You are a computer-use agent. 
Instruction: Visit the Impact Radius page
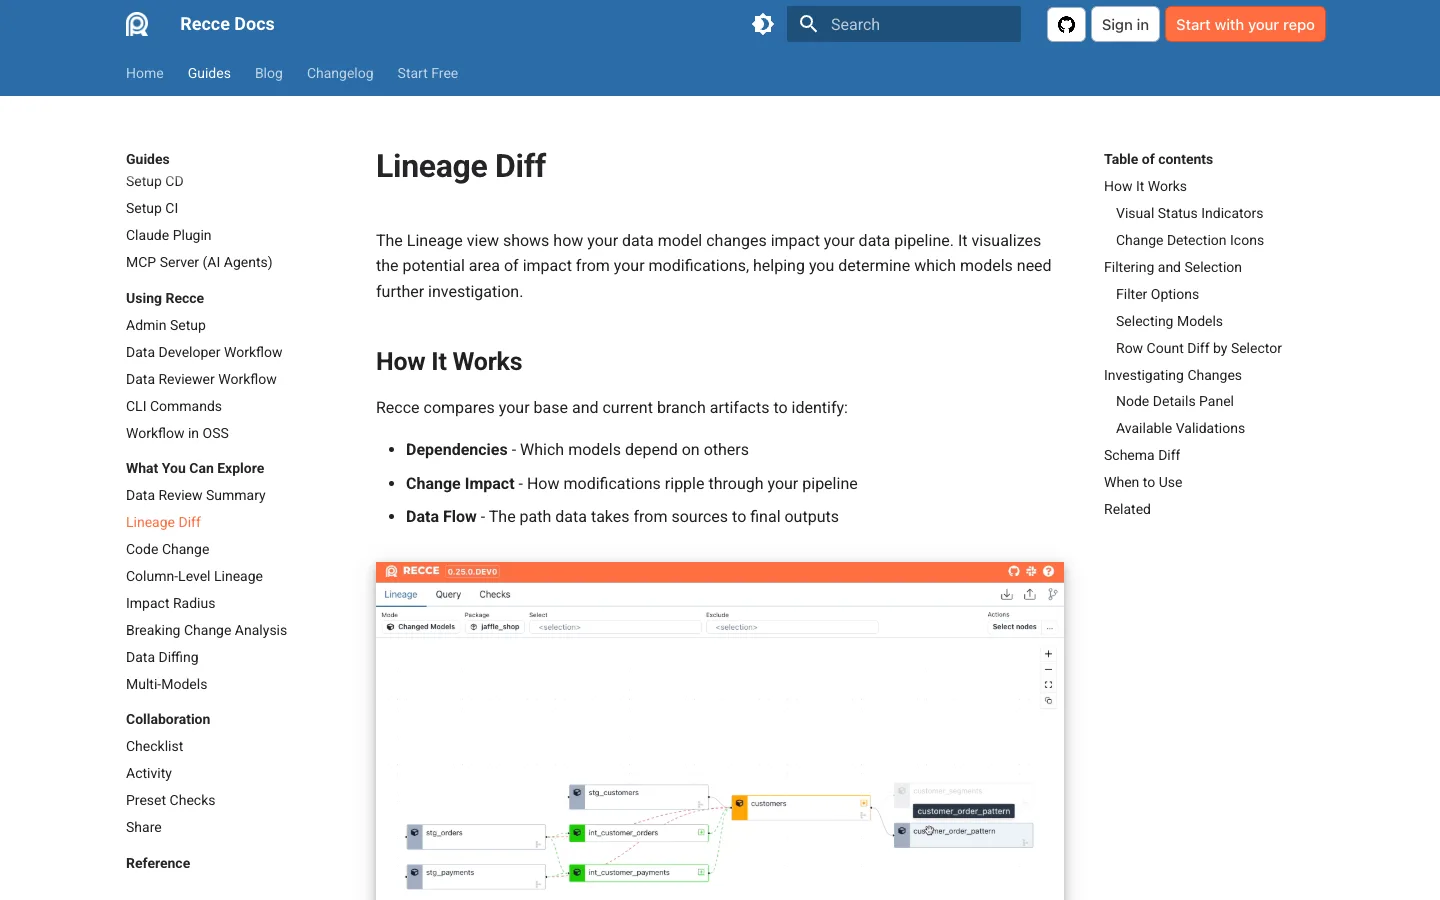coord(170,603)
